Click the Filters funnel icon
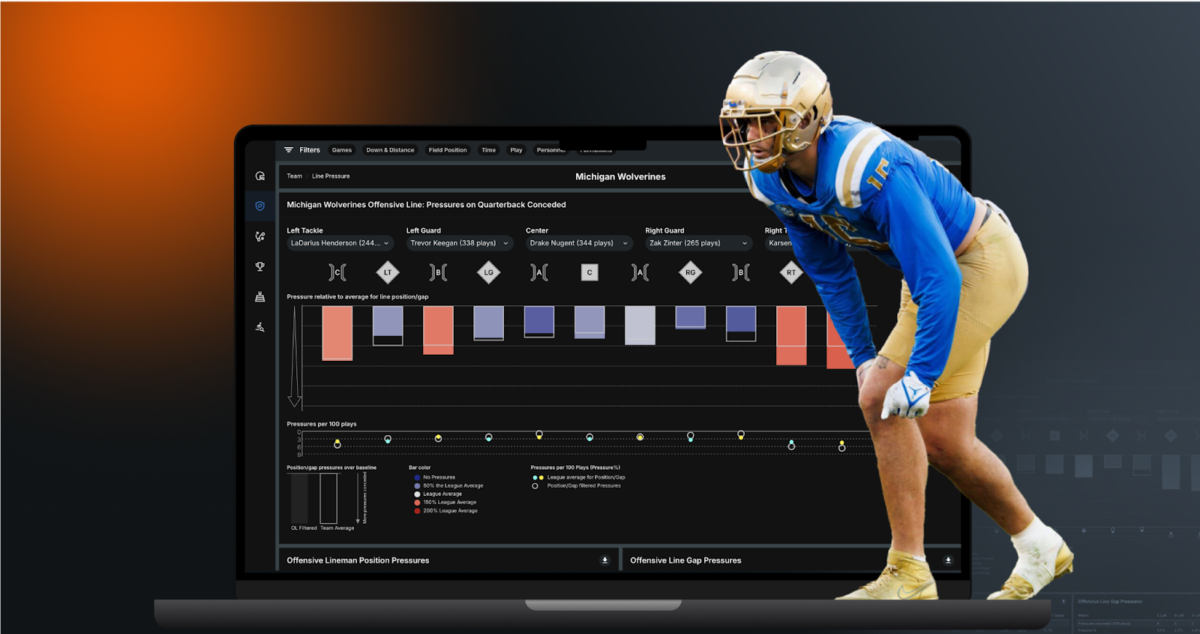 [288, 150]
